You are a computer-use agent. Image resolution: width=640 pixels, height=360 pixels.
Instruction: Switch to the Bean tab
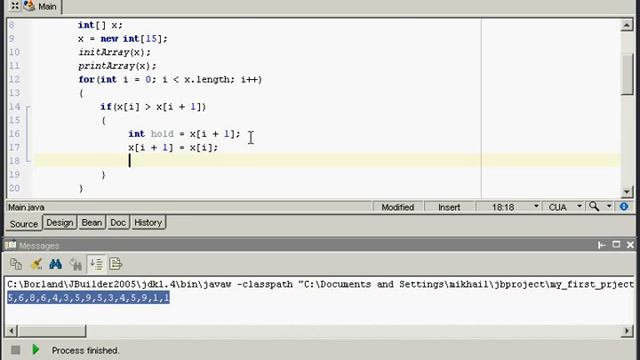click(91, 223)
